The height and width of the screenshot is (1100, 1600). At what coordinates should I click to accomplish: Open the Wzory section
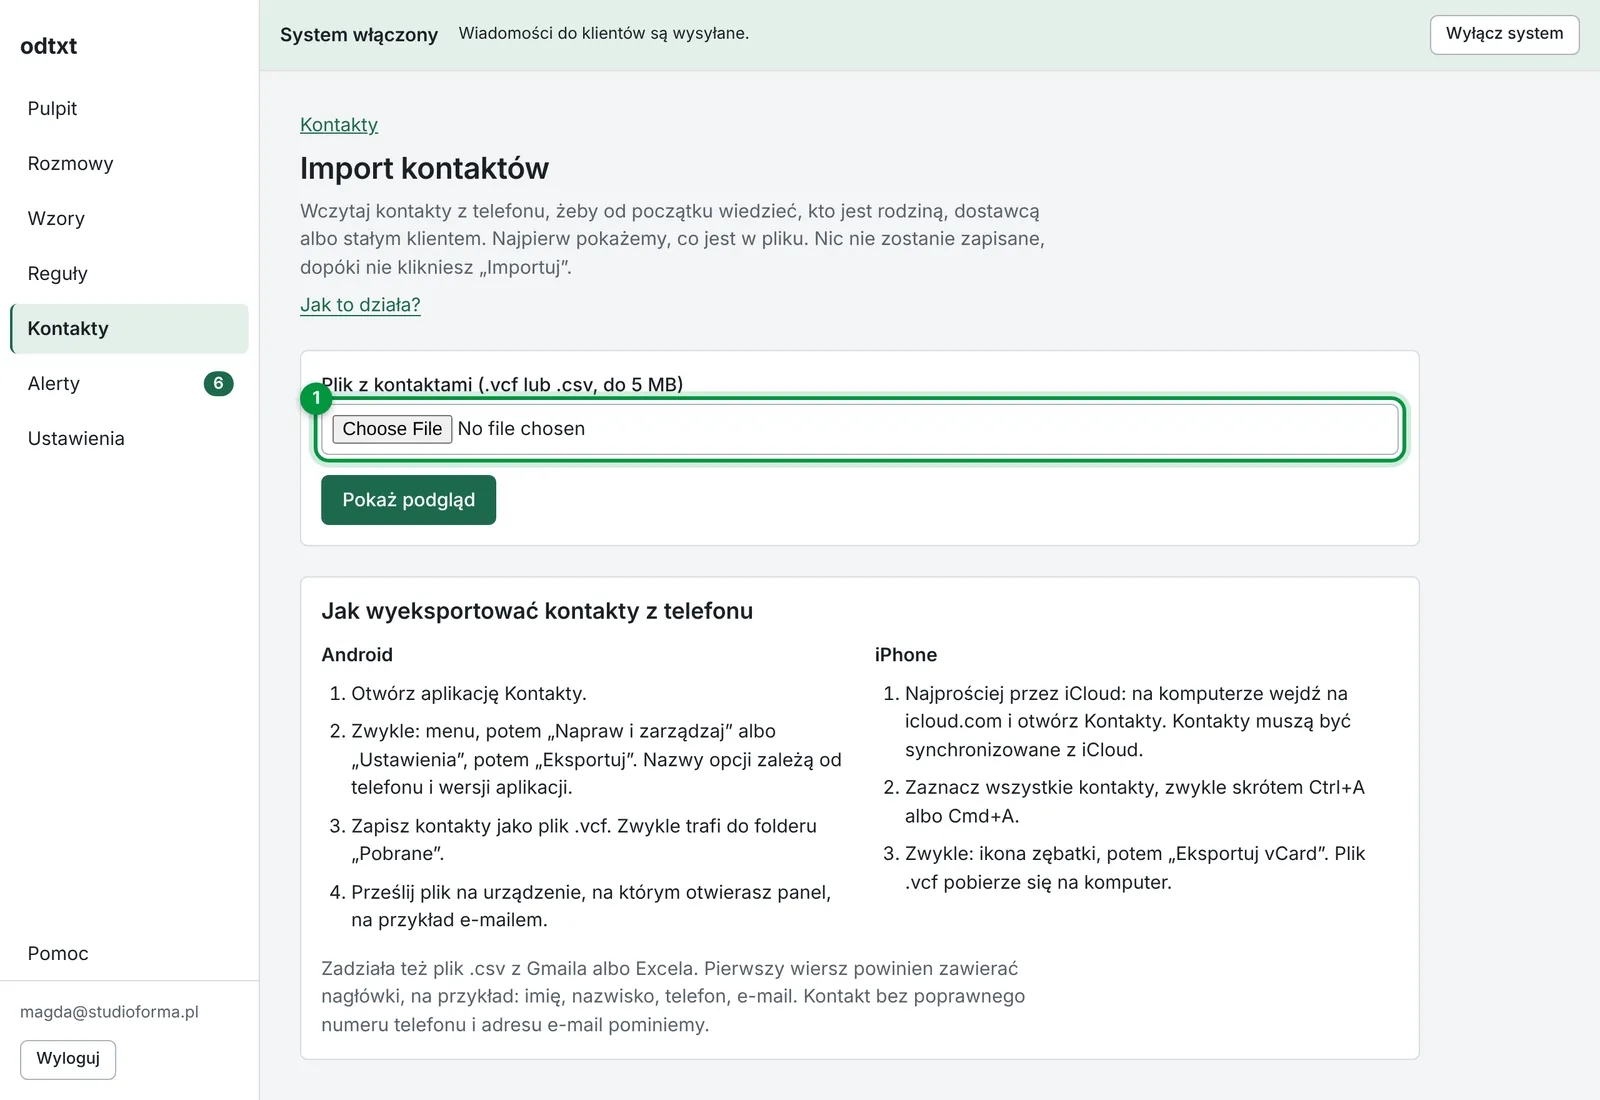(x=129, y=219)
